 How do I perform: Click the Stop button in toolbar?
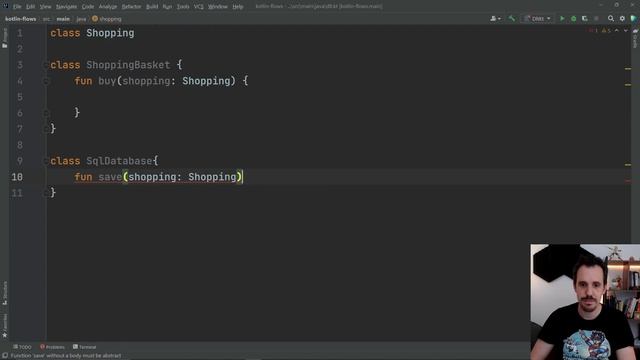[596, 19]
